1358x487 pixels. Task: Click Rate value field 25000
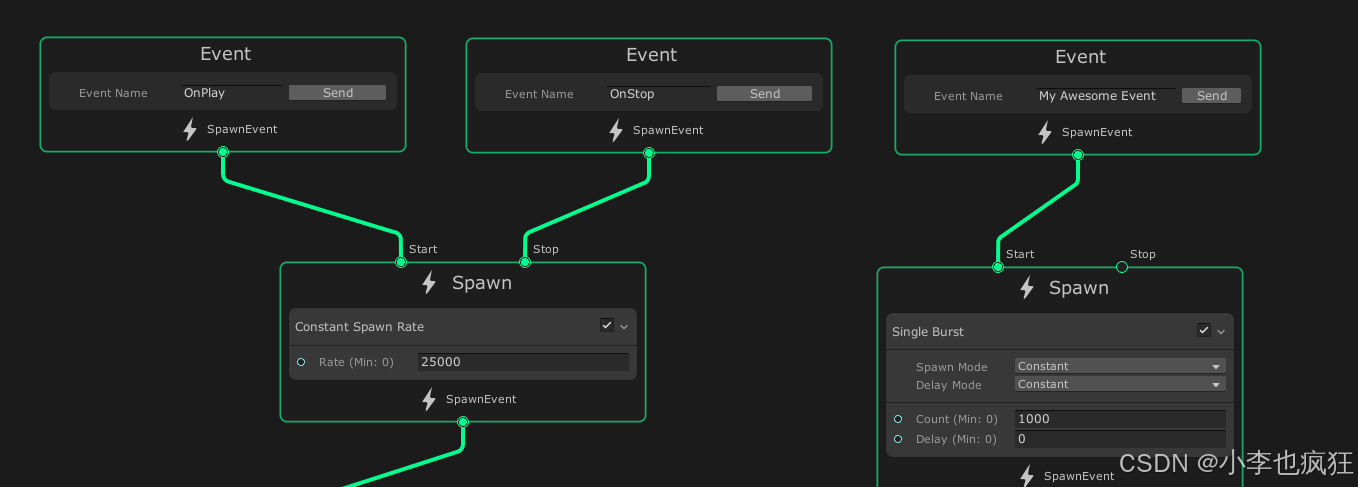(523, 362)
